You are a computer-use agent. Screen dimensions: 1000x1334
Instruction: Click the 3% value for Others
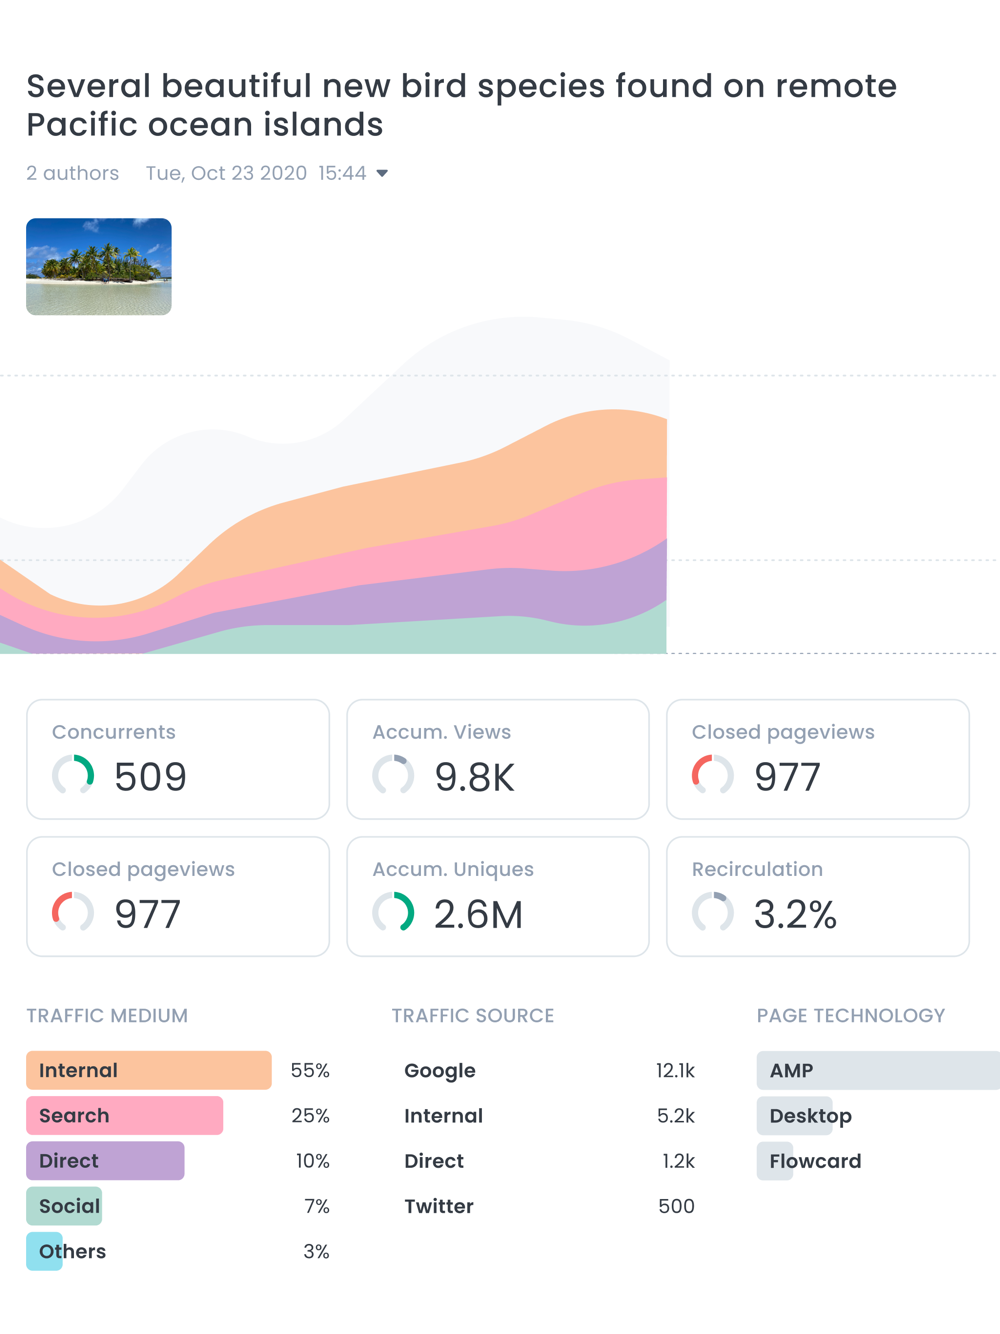(x=317, y=1251)
